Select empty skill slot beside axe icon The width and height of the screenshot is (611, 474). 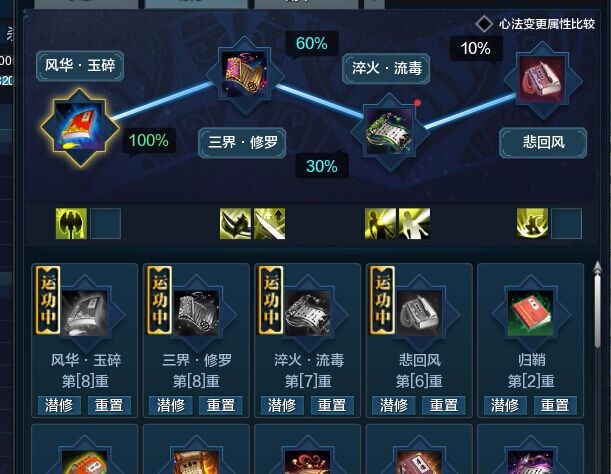(106, 223)
